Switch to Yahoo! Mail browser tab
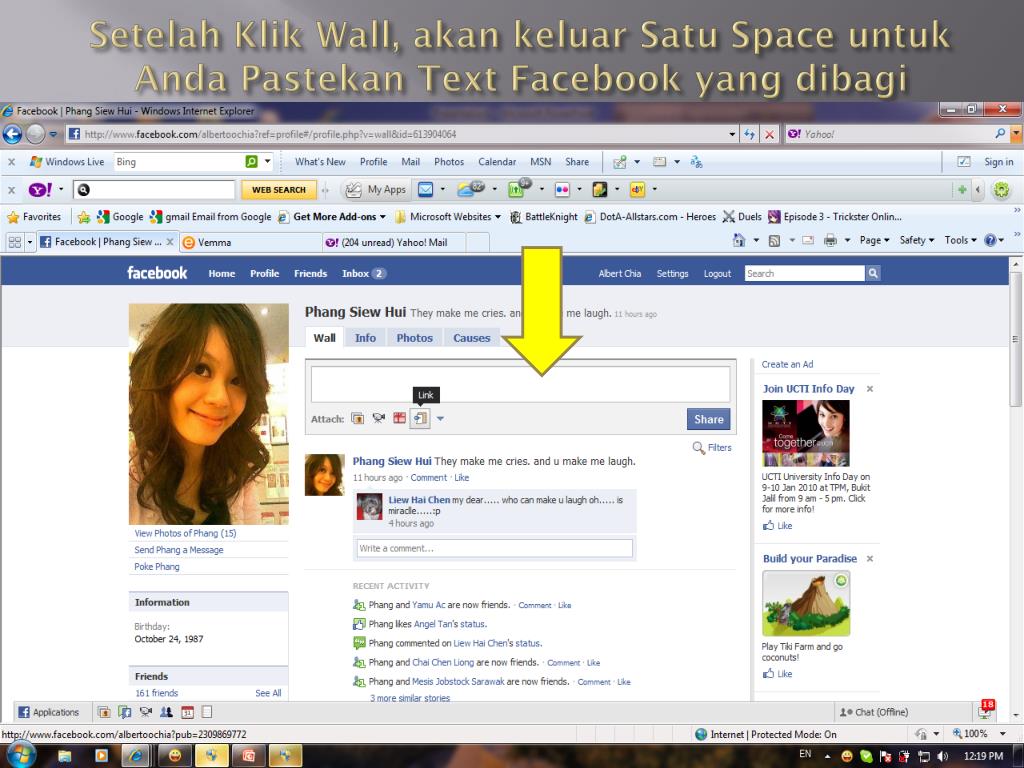This screenshot has height=768, width=1024. pyautogui.click(x=394, y=242)
